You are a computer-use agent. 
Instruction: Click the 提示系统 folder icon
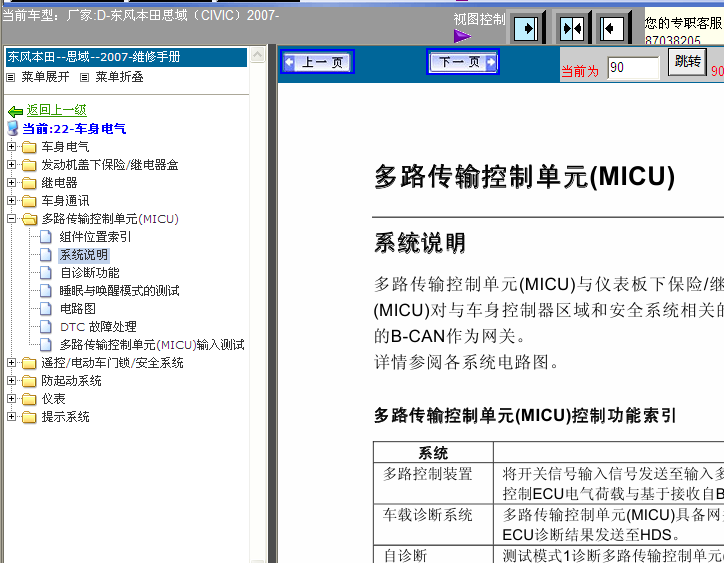tap(29, 417)
